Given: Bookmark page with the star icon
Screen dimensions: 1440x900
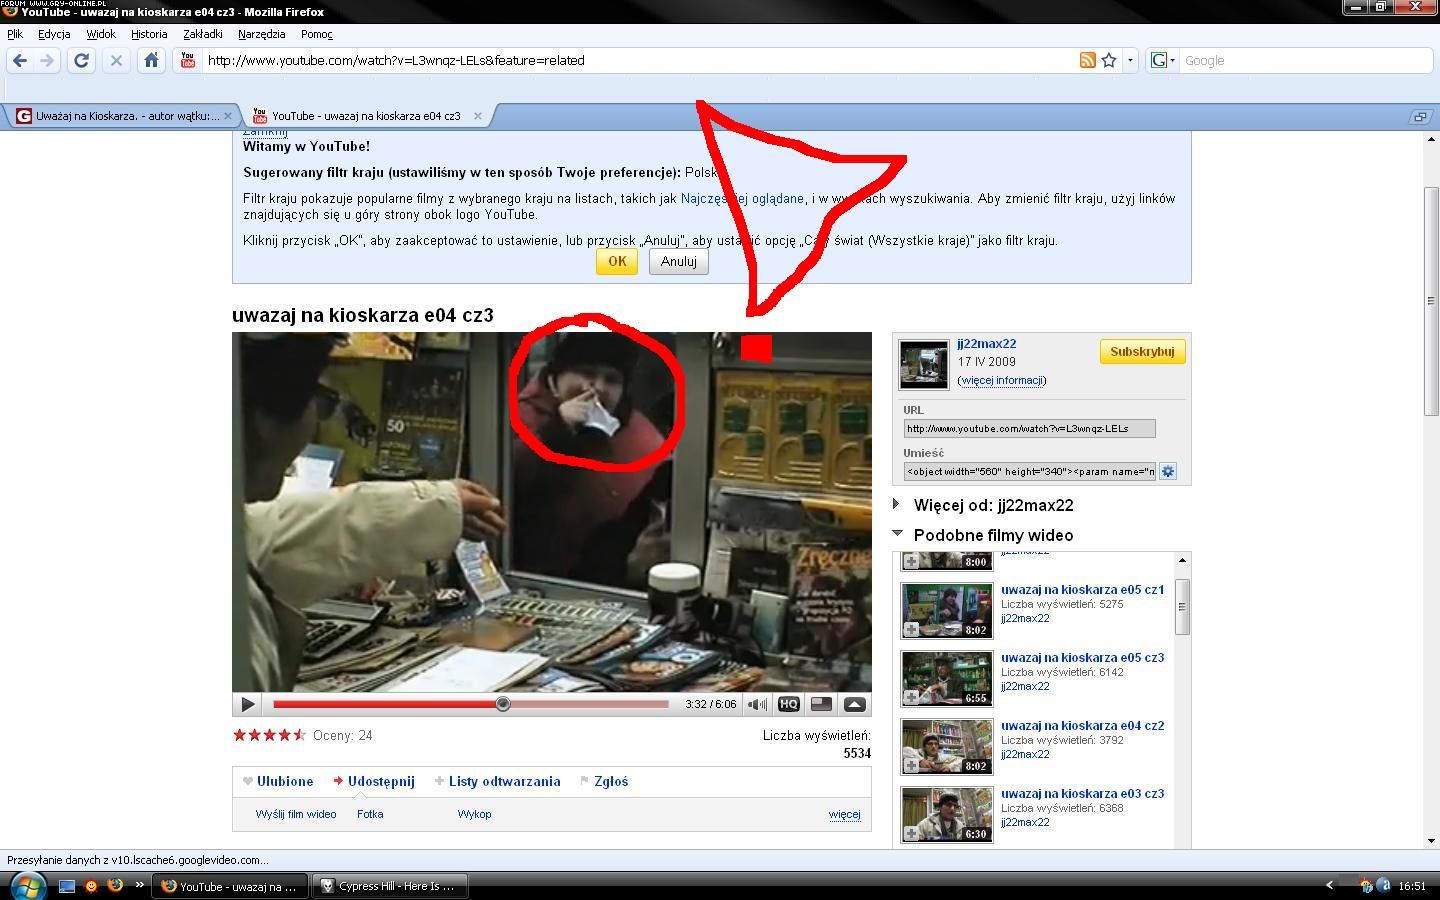Looking at the screenshot, I should point(1109,61).
